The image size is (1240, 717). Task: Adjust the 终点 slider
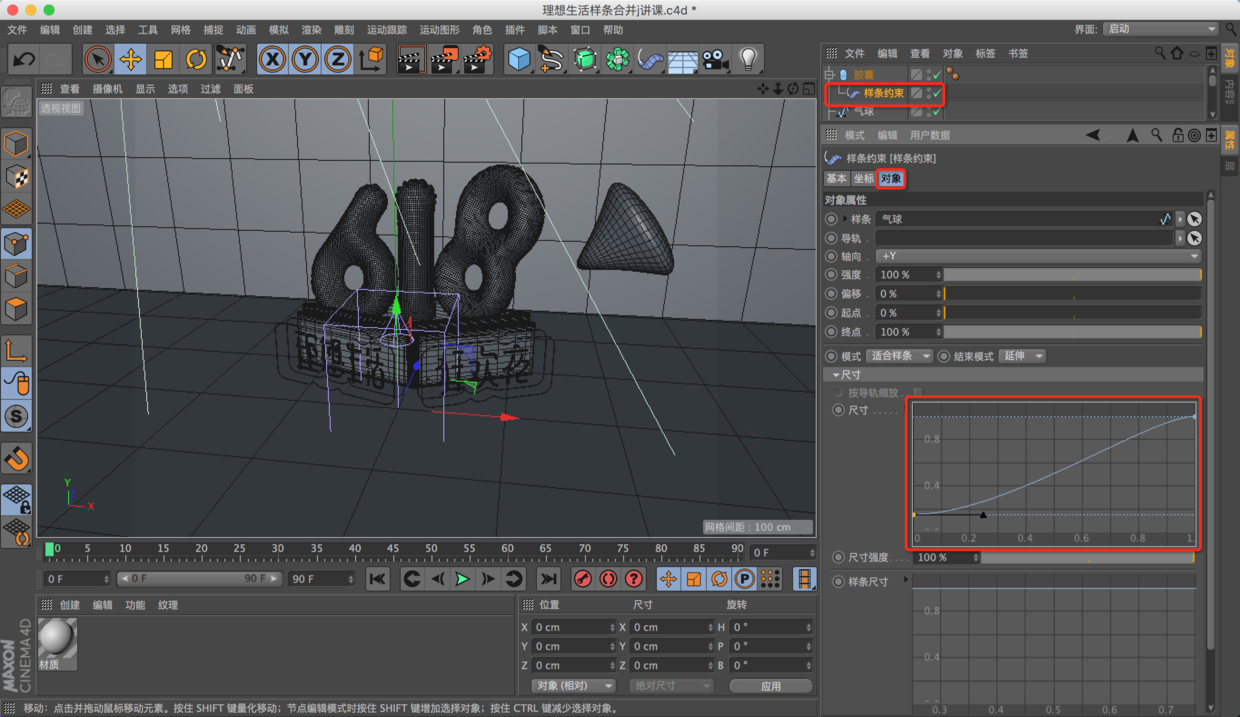coord(1072,332)
